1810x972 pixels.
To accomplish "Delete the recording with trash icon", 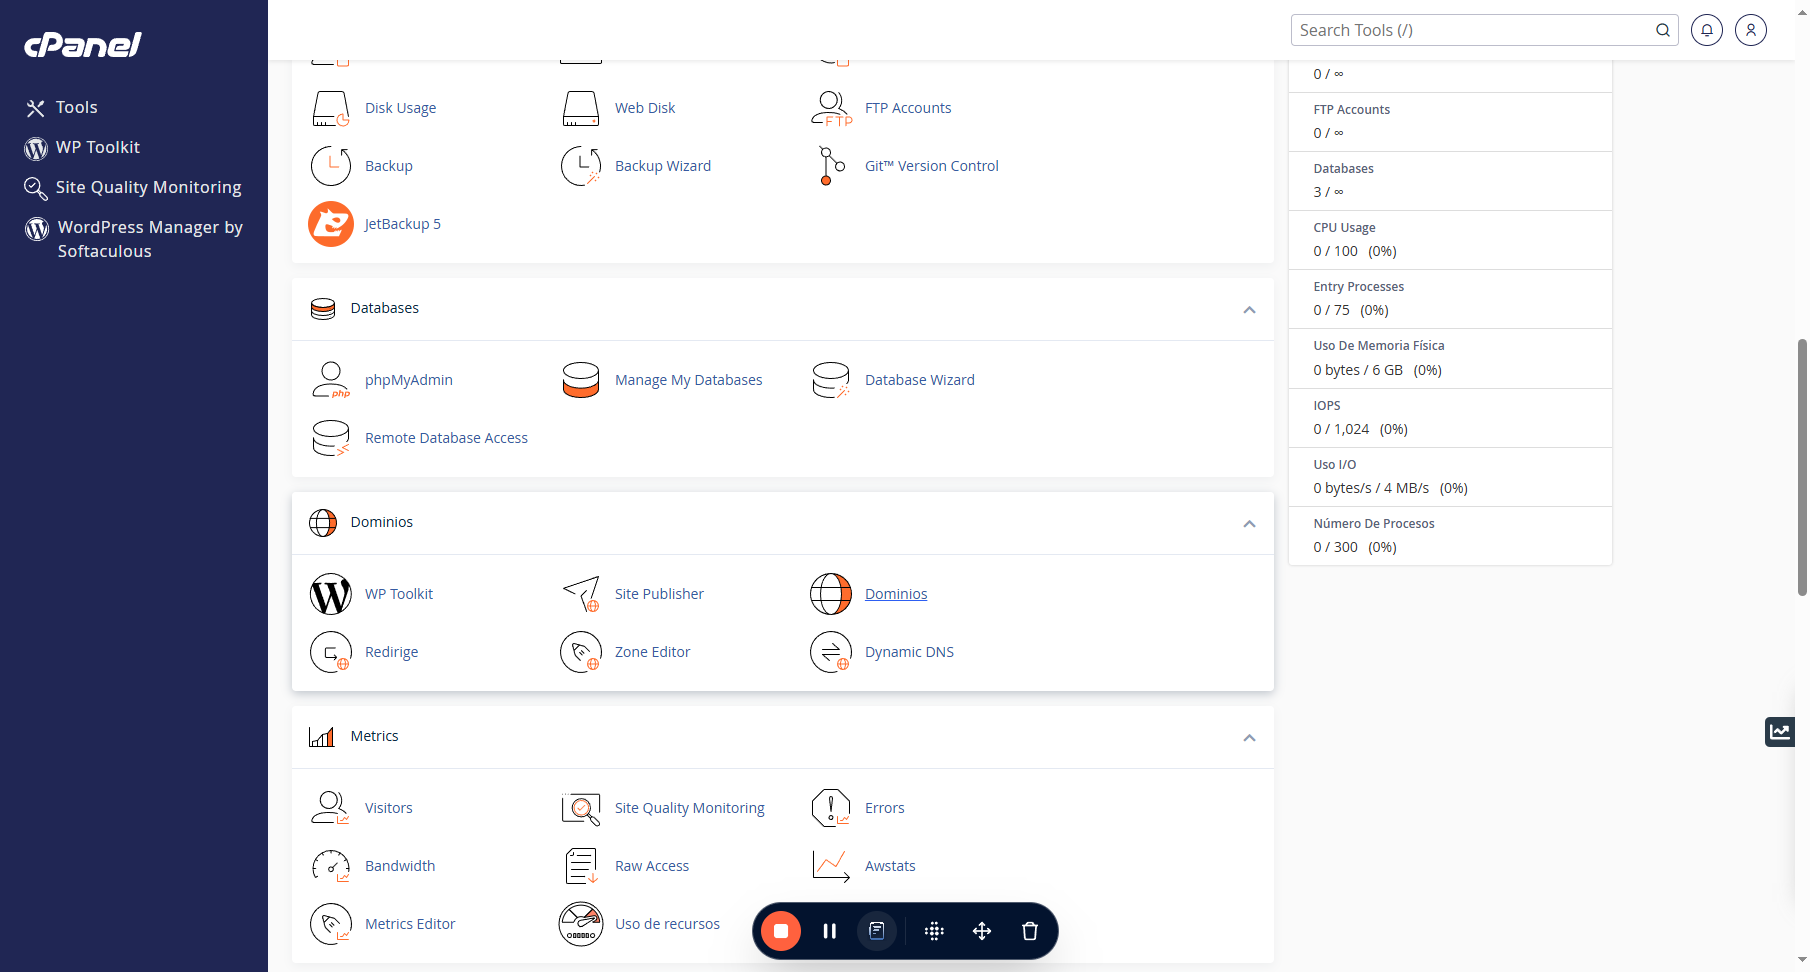I will pyautogui.click(x=1030, y=931).
